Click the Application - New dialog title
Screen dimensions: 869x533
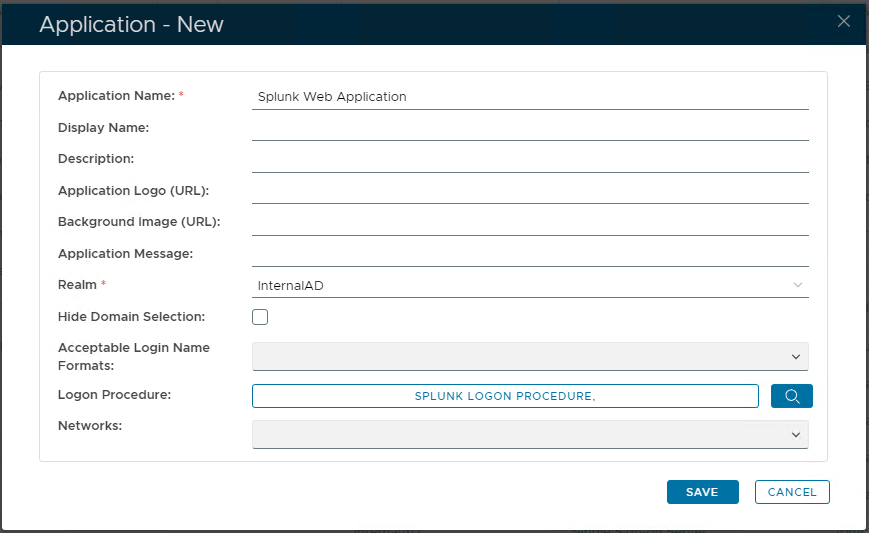pos(131,25)
